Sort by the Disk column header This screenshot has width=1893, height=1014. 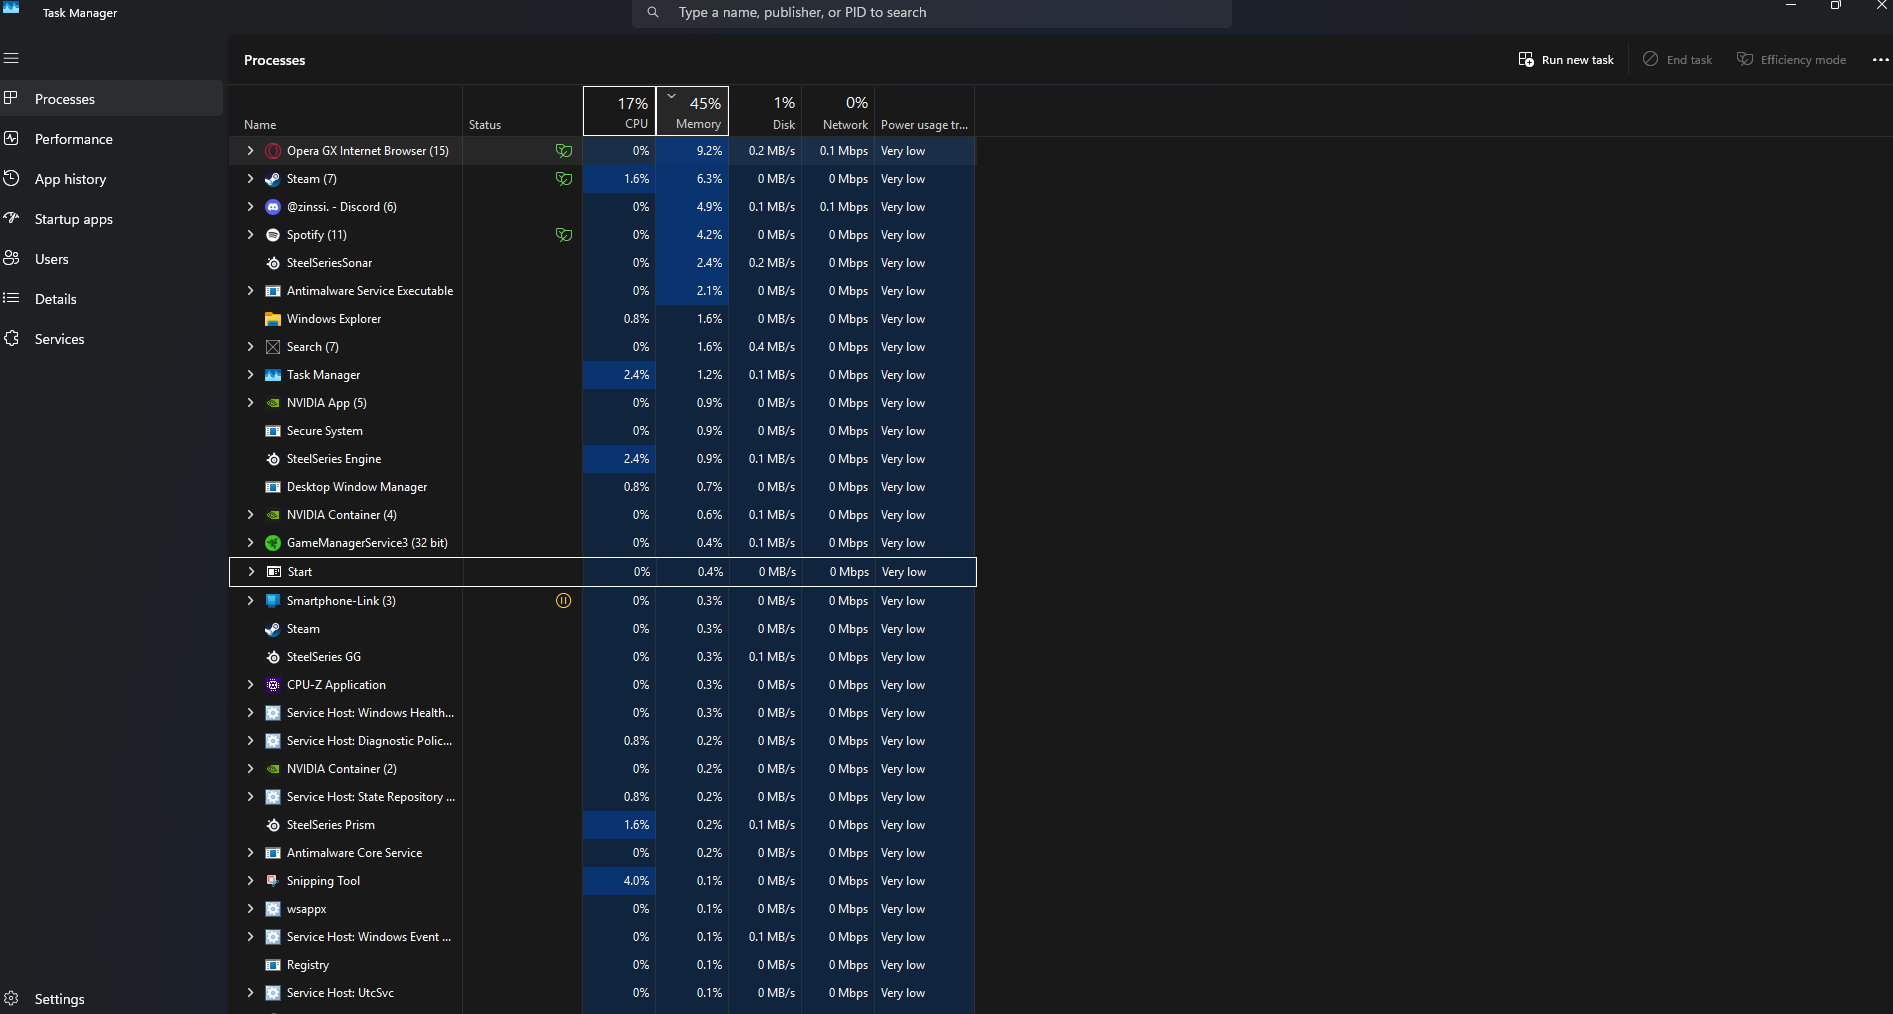pyautogui.click(x=765, y=111)
